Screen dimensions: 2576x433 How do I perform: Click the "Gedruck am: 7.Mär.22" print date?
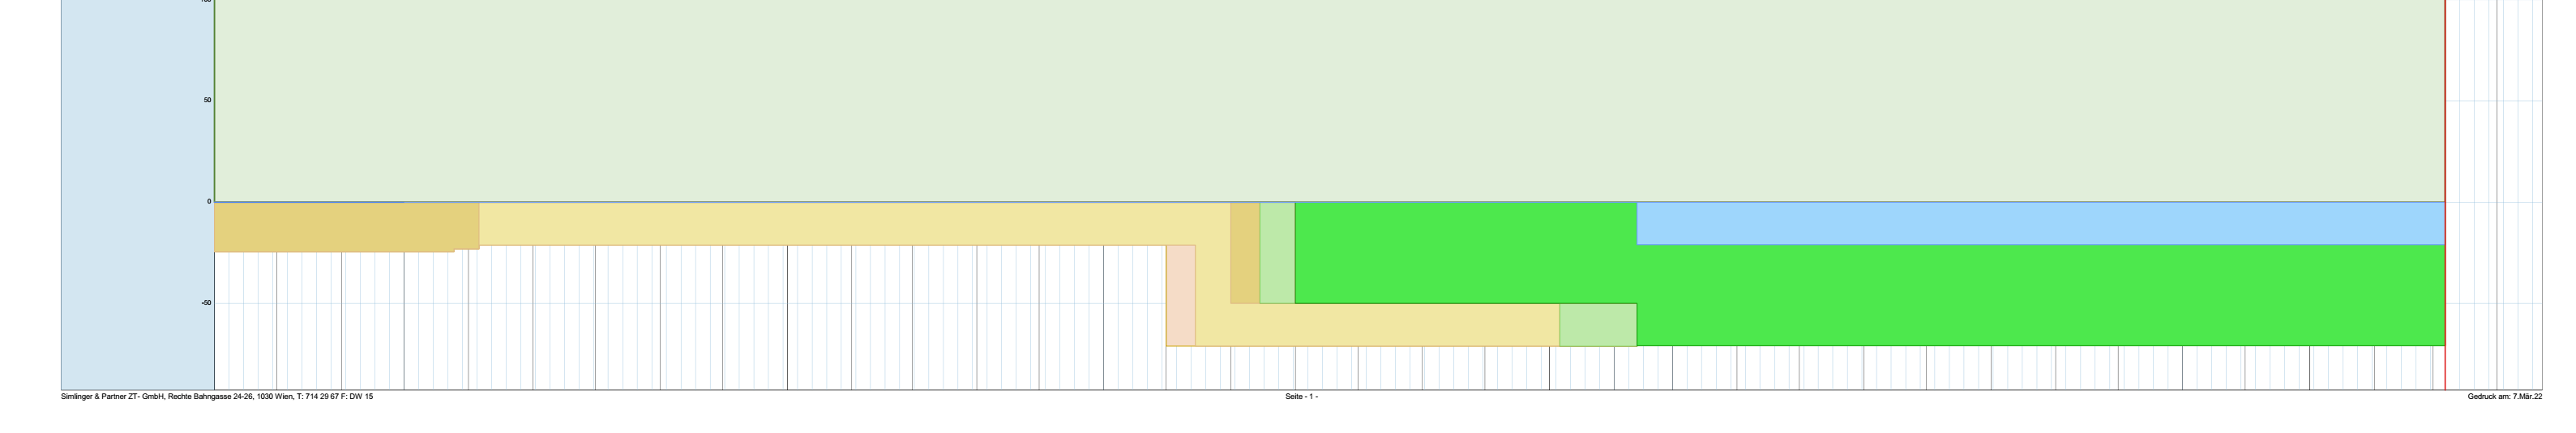(2504, 397)
